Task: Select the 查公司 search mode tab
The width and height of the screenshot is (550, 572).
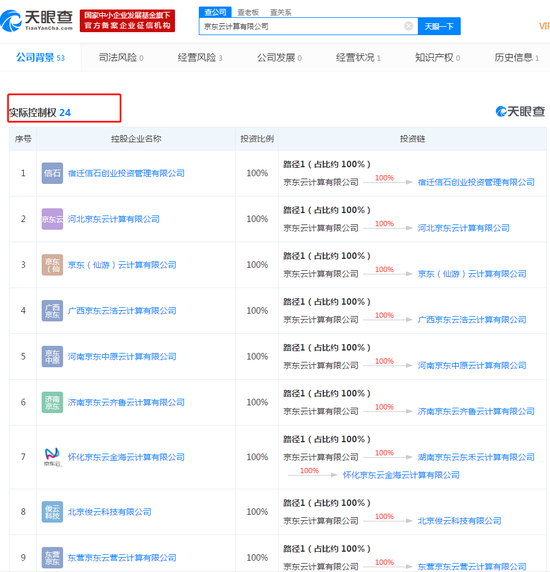Action: [x=215, y=12]
